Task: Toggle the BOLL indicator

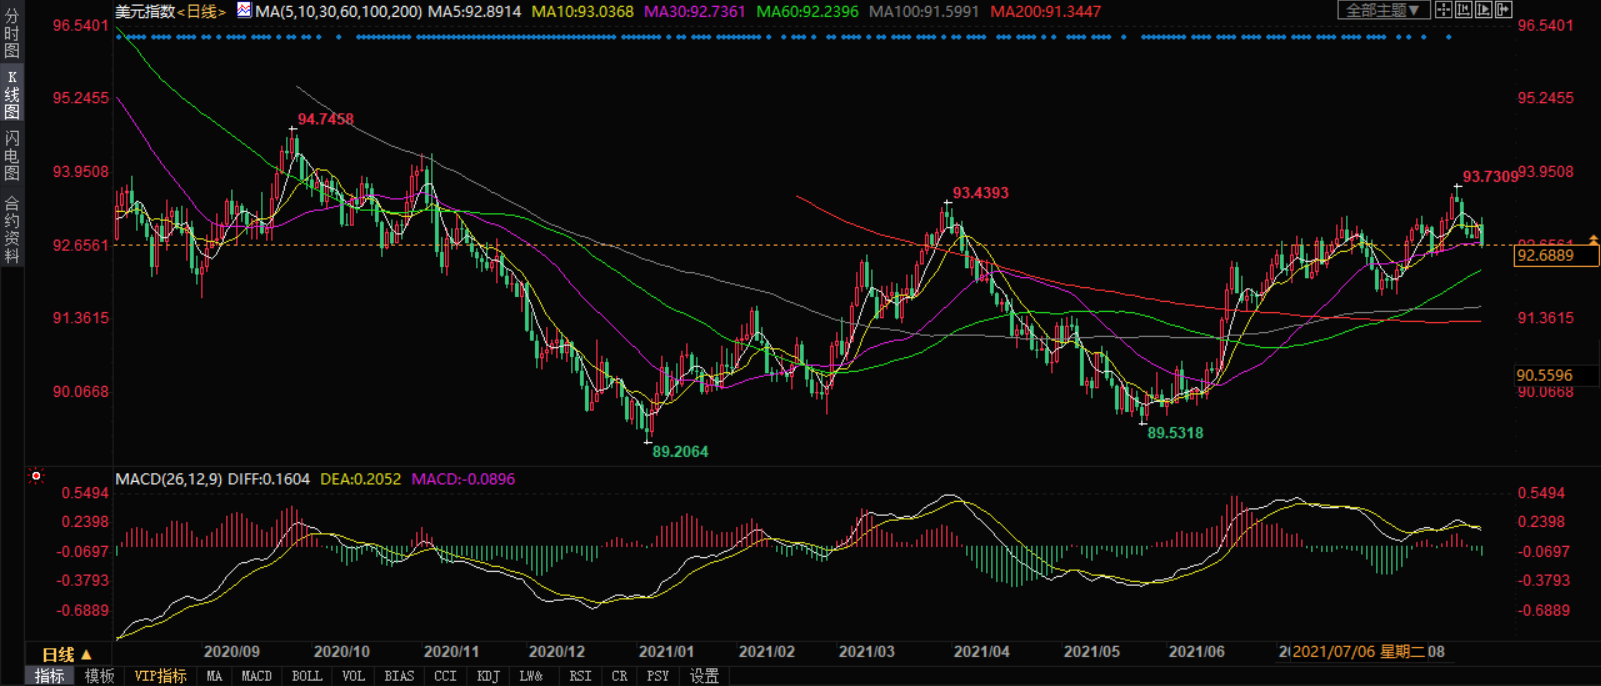Action: coord(306,676)
